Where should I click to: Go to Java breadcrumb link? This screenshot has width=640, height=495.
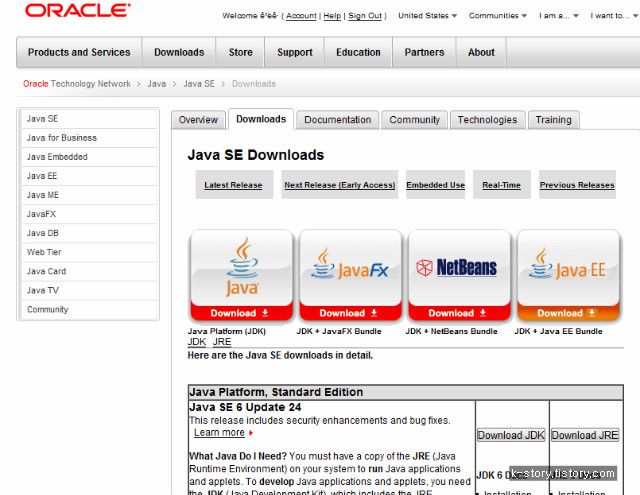157,84
